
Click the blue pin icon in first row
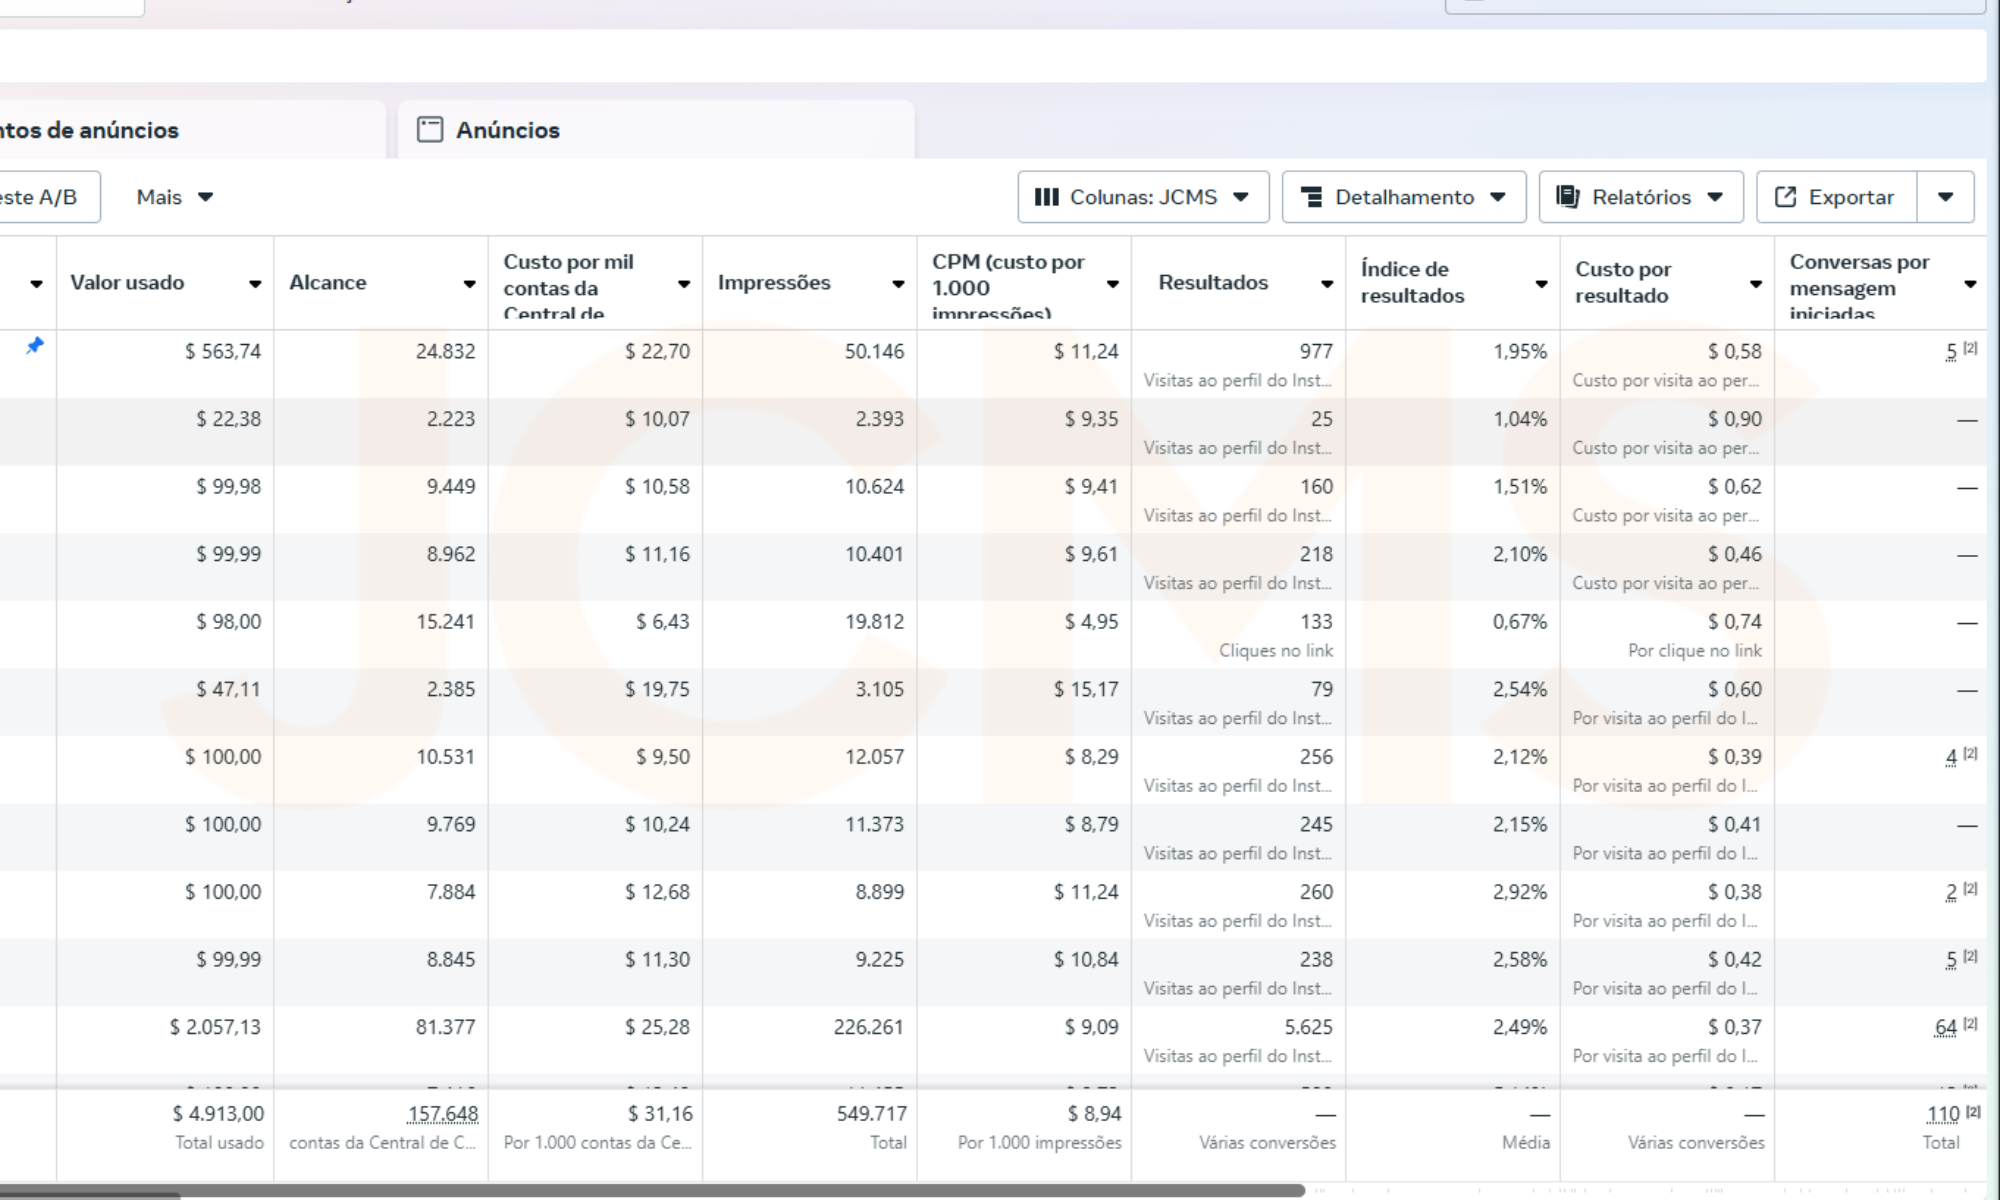pyautogui.click(x=35, y=345)
